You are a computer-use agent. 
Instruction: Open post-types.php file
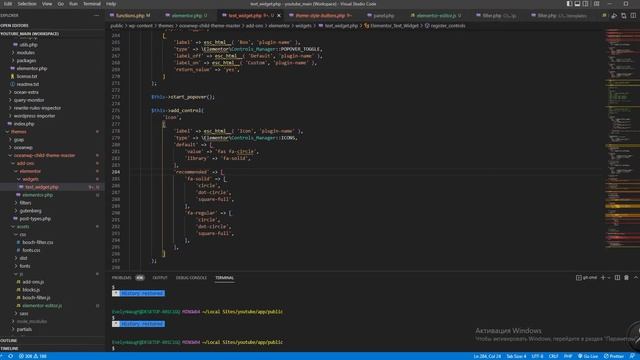click(35, 219)
